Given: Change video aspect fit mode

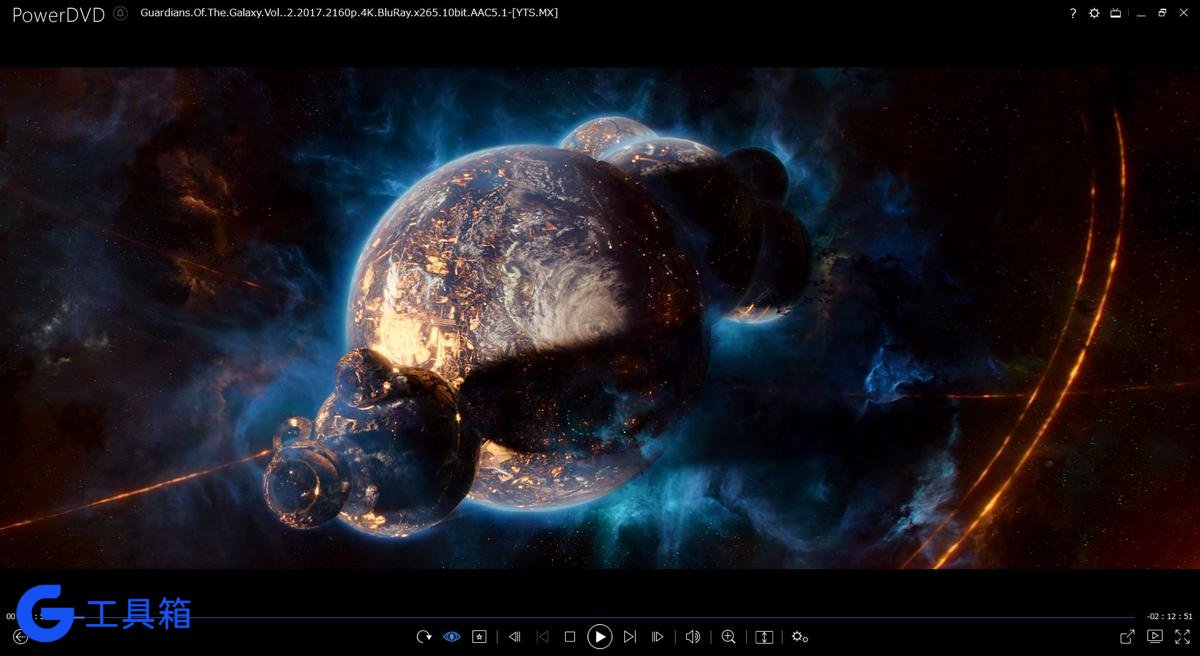Looking at the screenshot, I should [764, 637].
